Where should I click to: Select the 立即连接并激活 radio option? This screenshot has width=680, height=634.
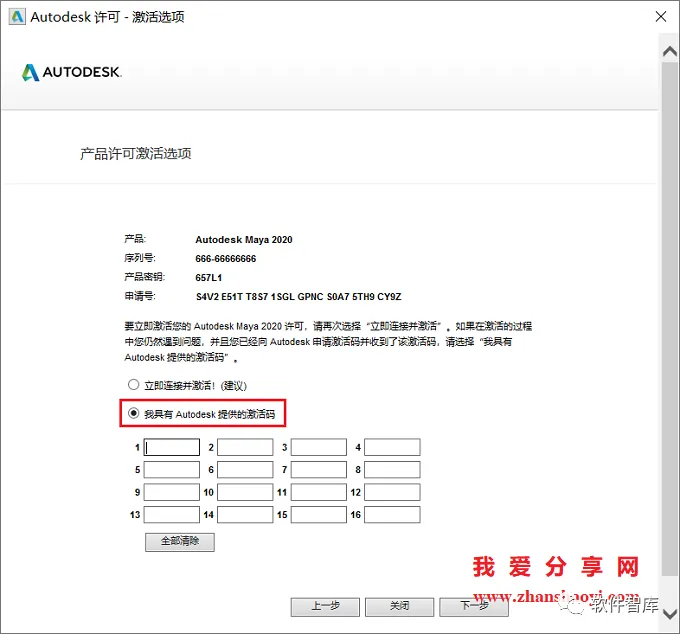point(134,385)
